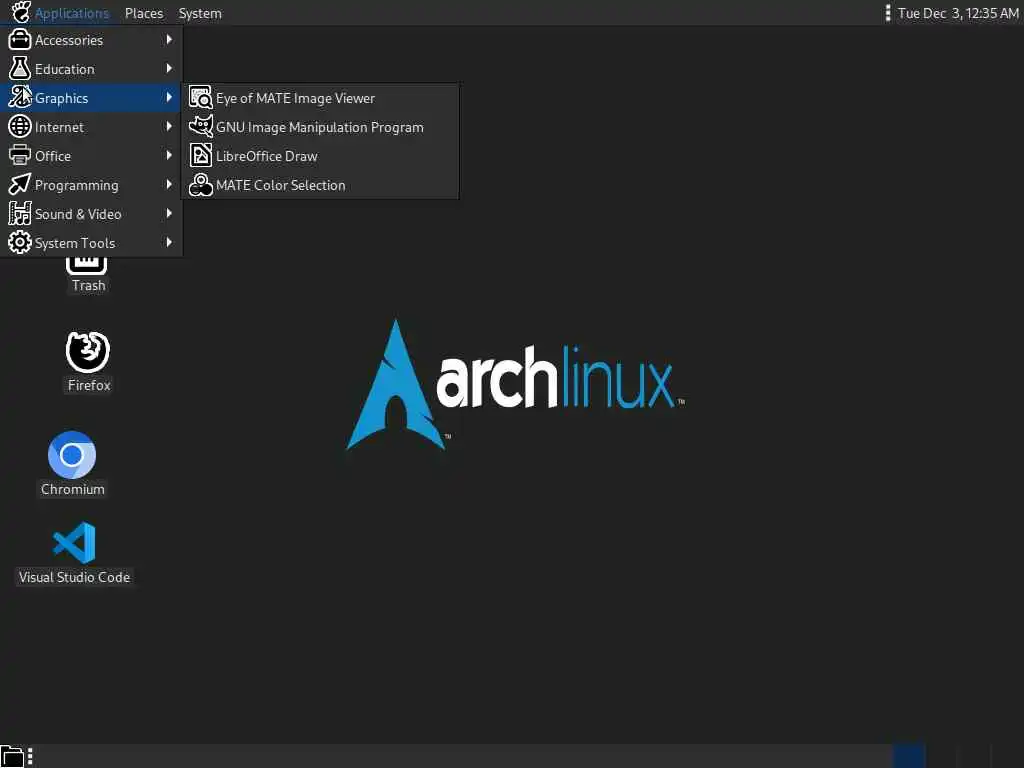Expand the Graphics submenu arrow
The height and width of the screenshot is (768, 1024).
(x=169, y=97)
